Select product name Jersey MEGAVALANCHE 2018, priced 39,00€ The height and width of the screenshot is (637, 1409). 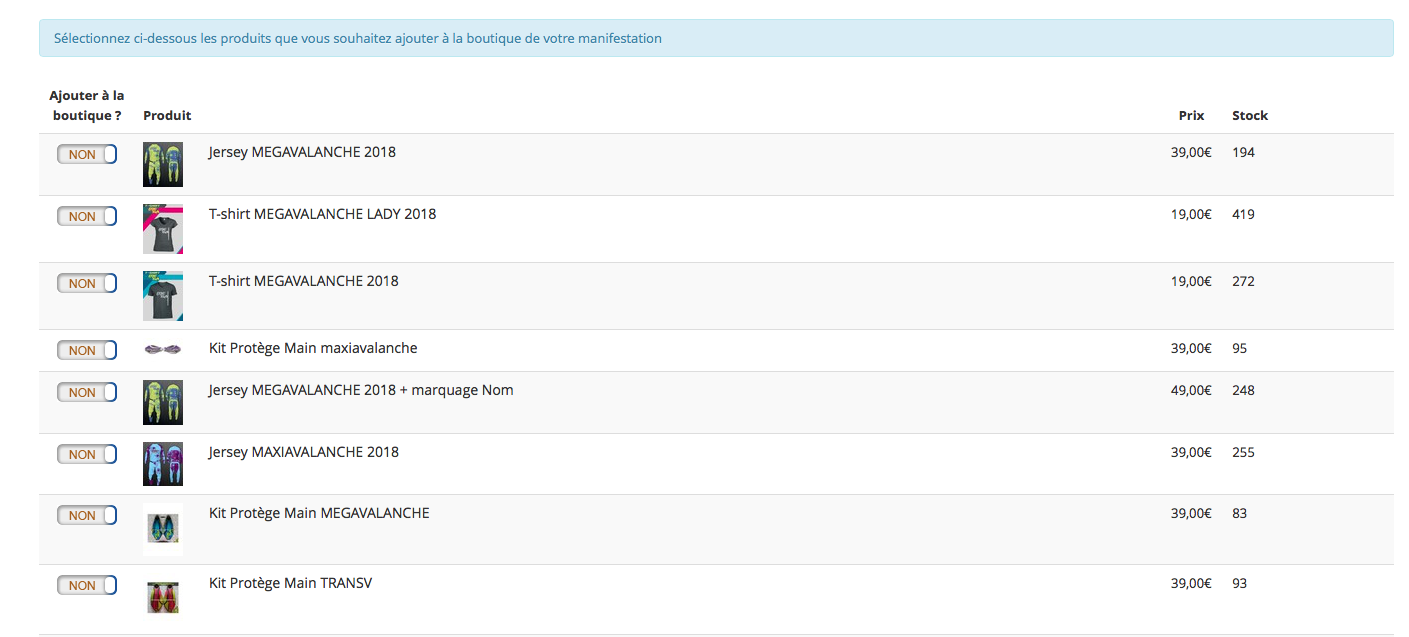[302, 152]
